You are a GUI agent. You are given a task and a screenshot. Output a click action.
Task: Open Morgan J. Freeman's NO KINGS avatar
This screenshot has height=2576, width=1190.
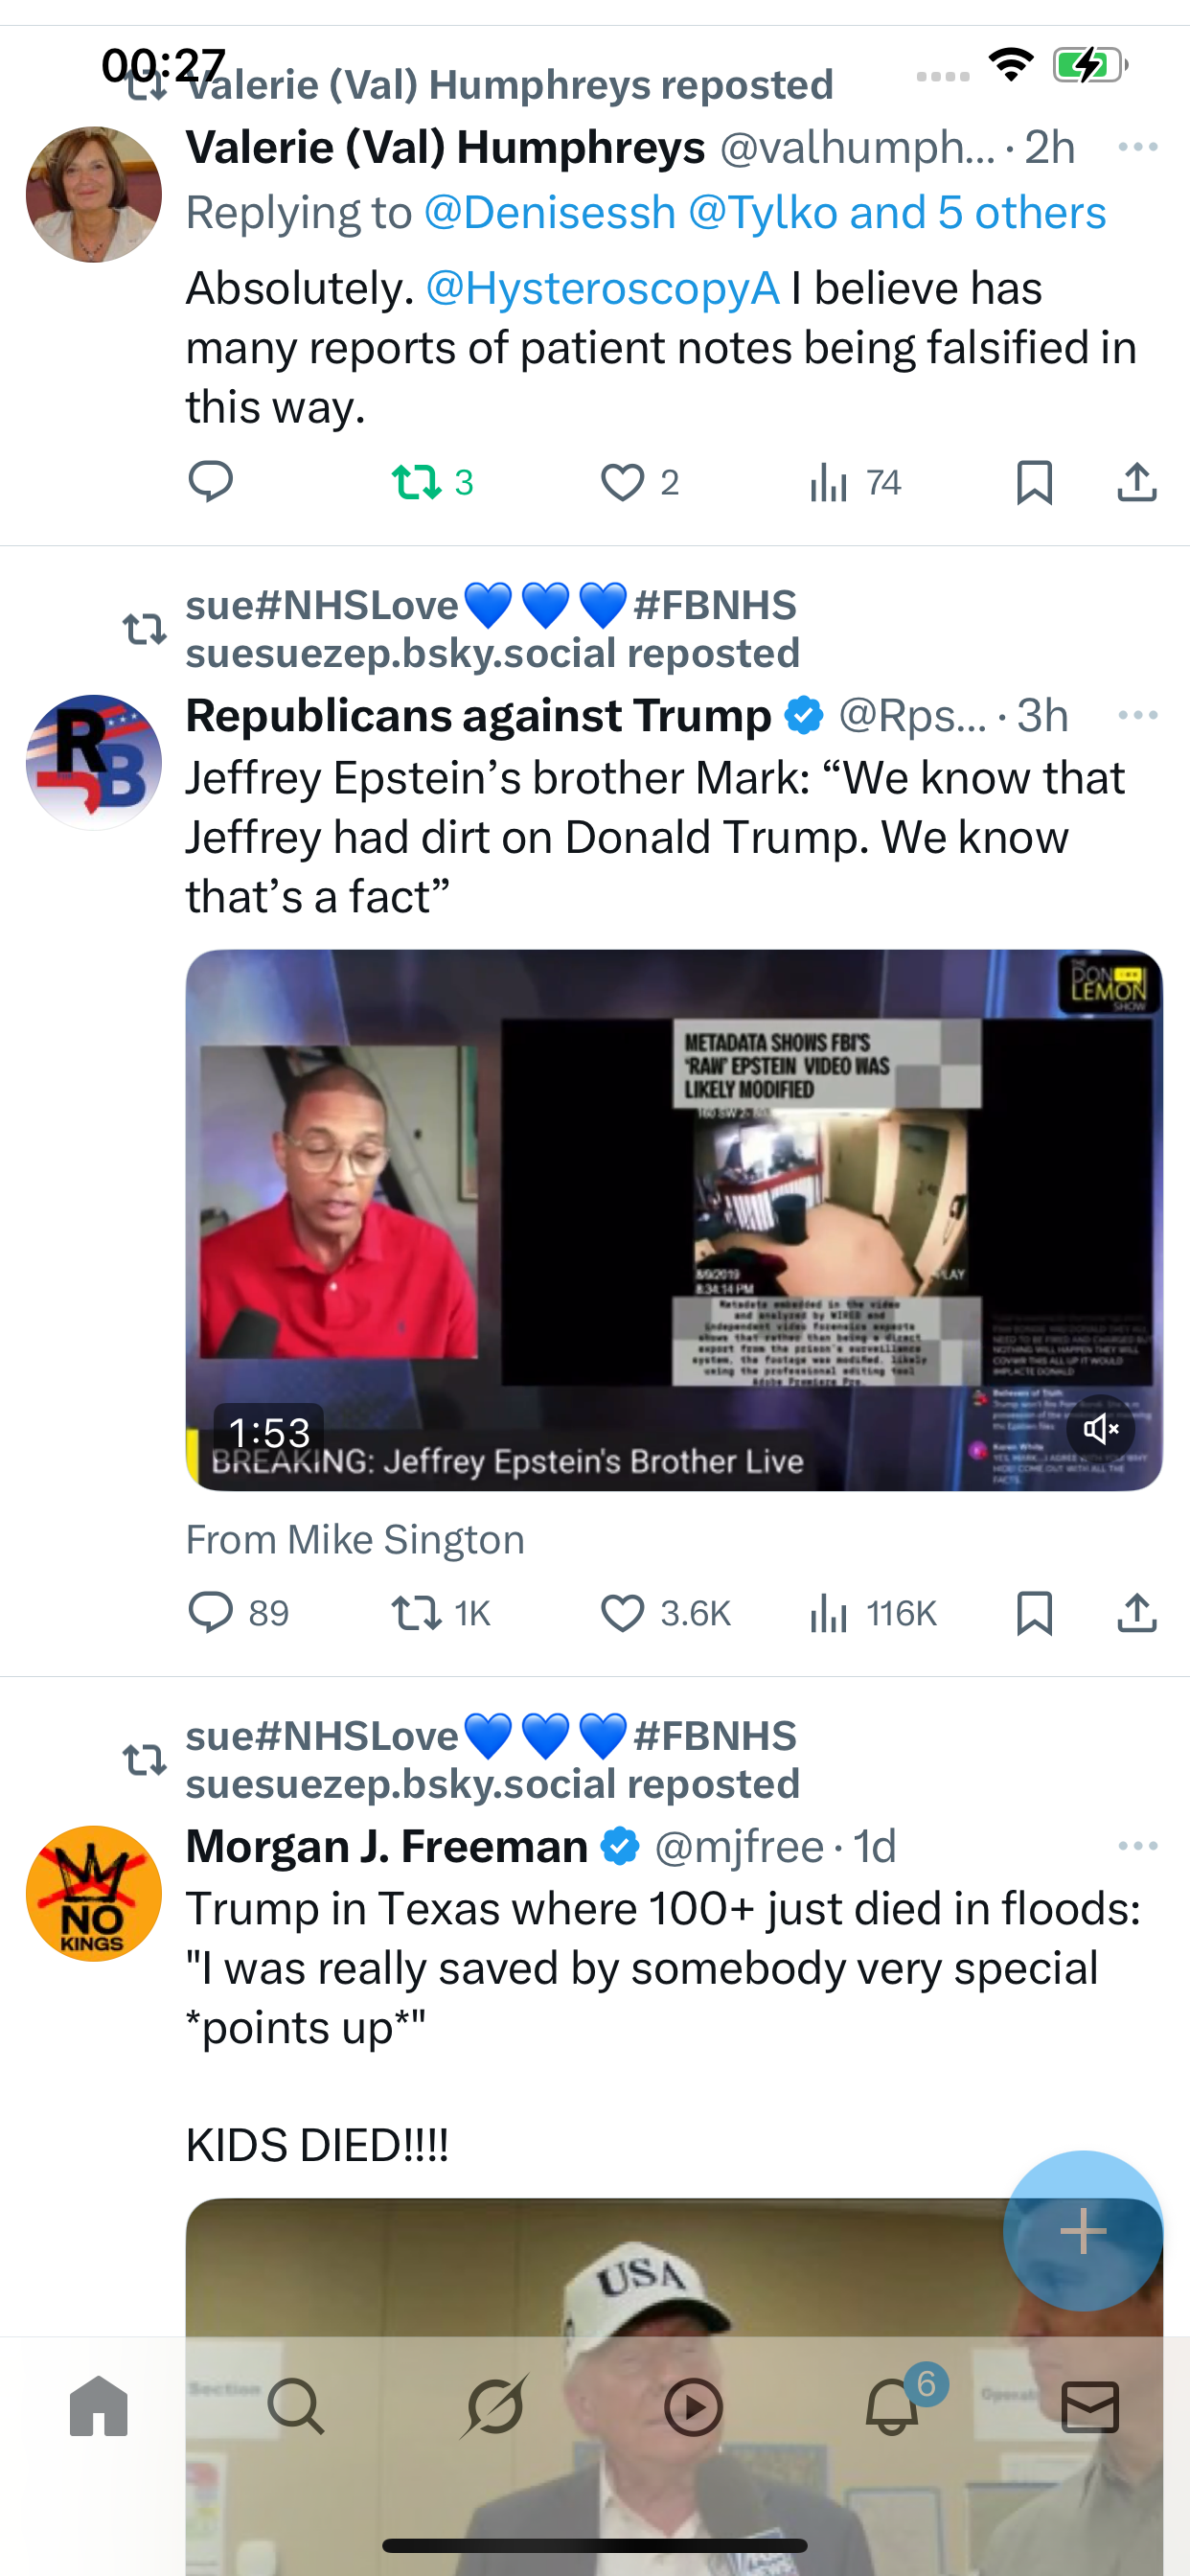click(x=94, y=1894)
